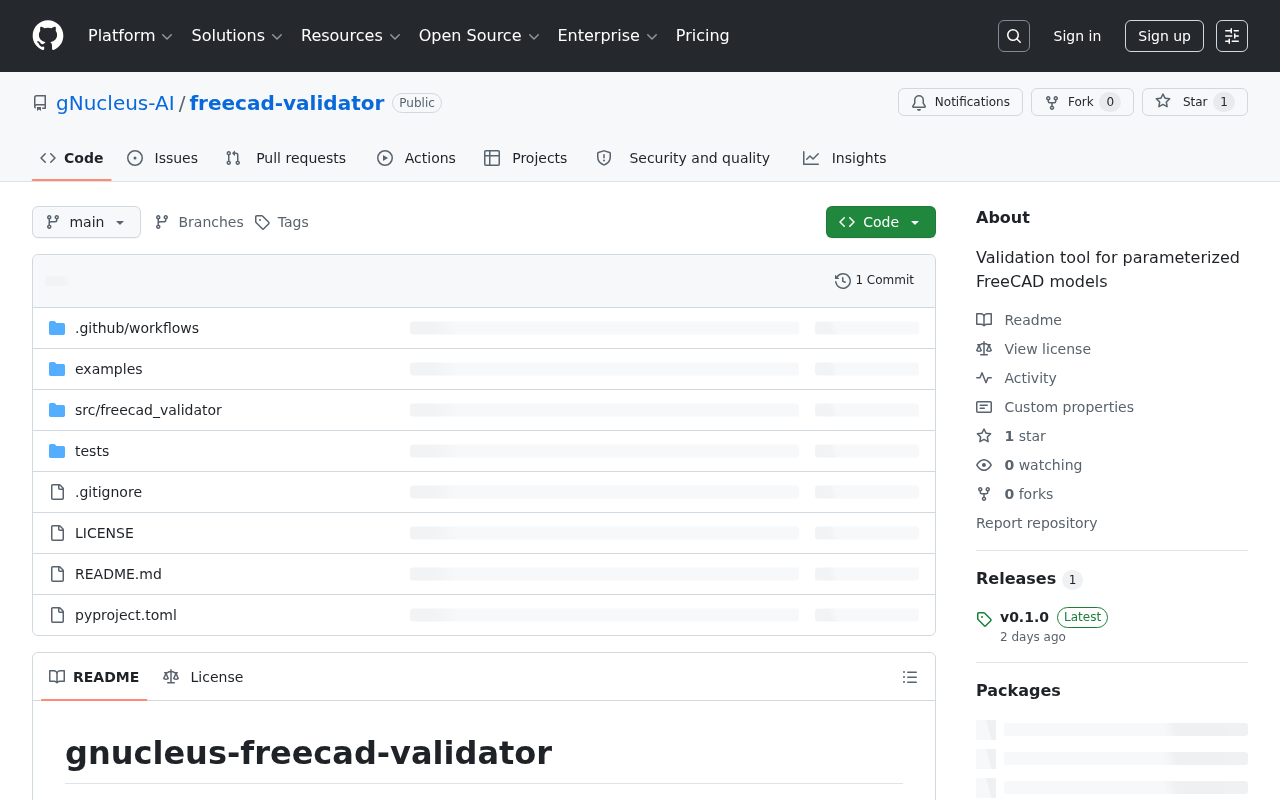Click the forks icon in About
Screen dimensions: 1280x800
pos(984,494)
